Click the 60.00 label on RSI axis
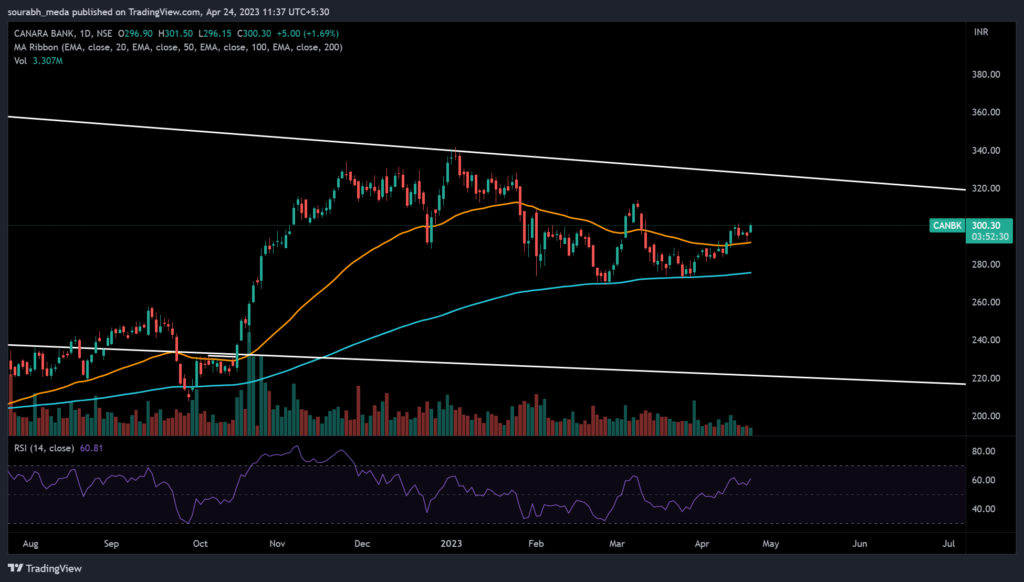Image resolution: width=1024 pixels, height=582 pixels. 984,480
